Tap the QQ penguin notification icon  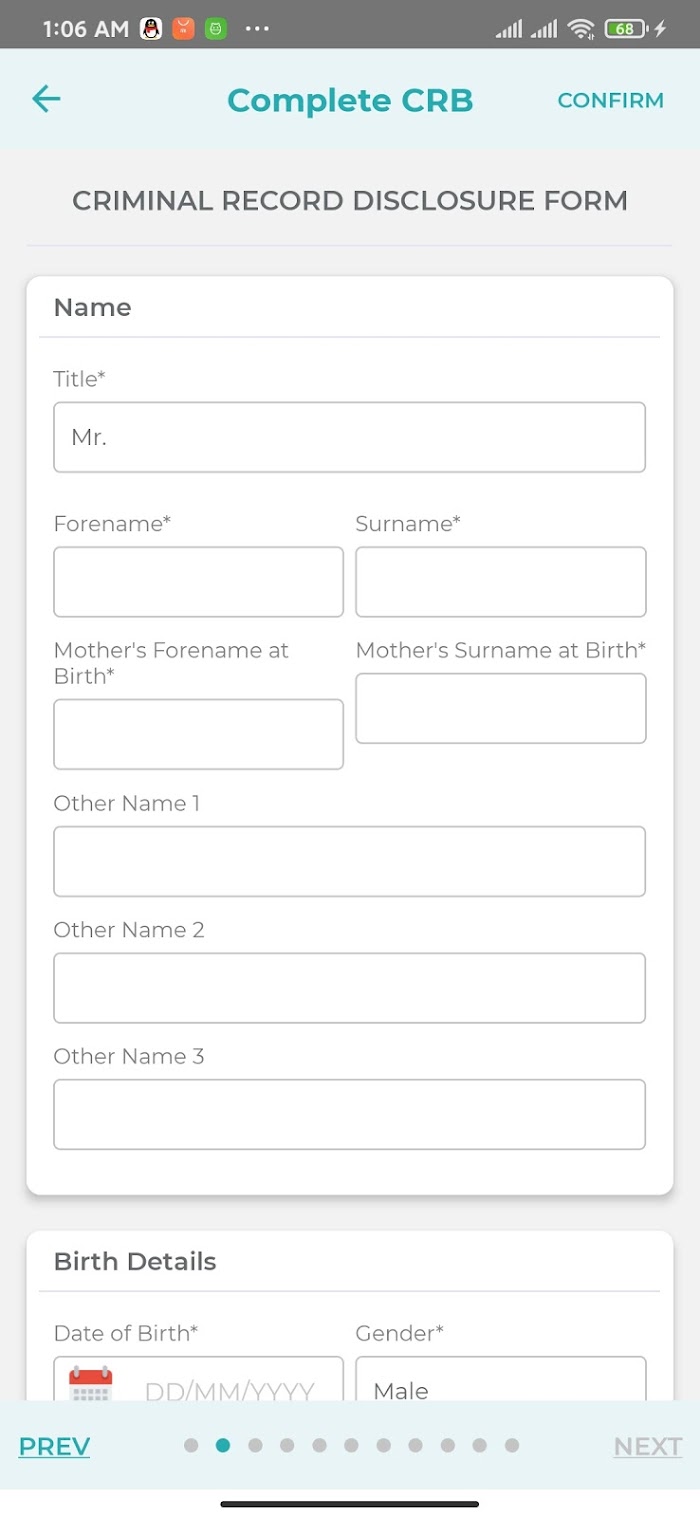click(151, 29)
